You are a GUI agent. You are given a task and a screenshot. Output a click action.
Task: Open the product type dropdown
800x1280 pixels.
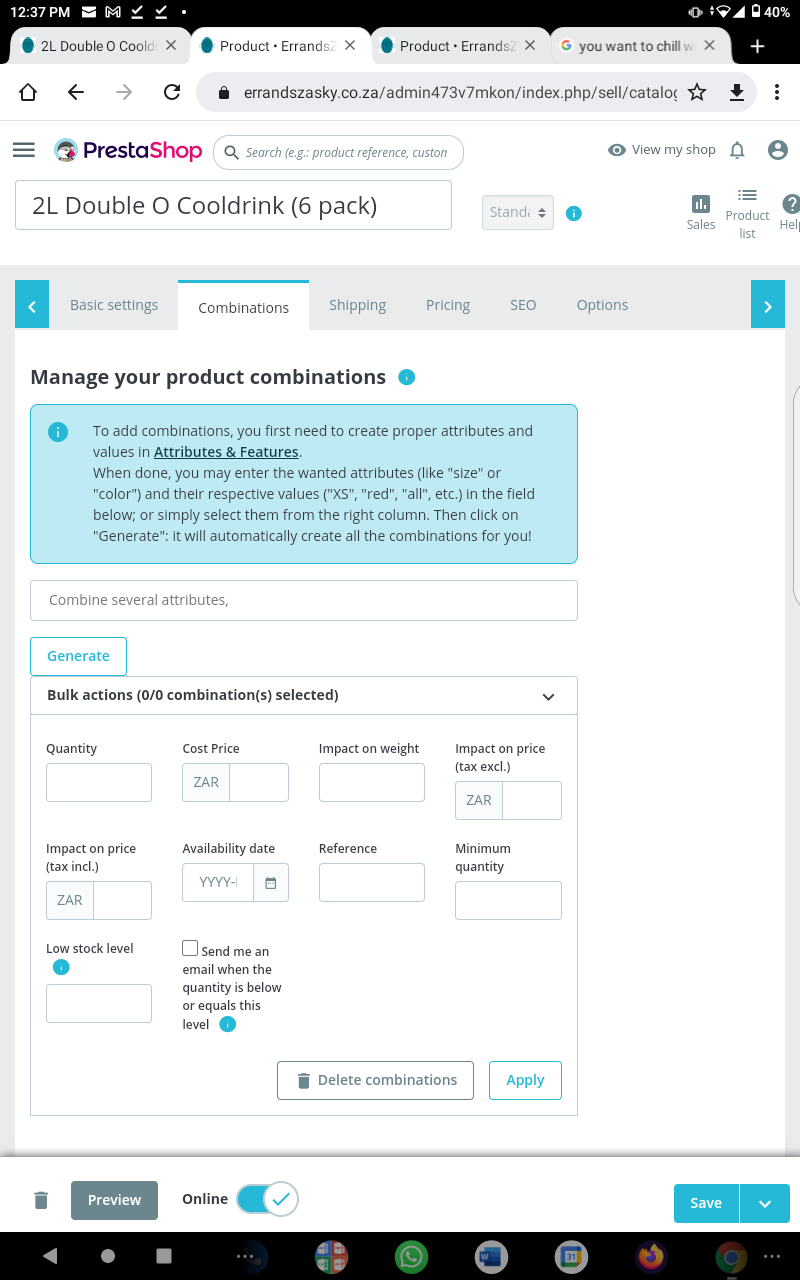coord(517,212)
